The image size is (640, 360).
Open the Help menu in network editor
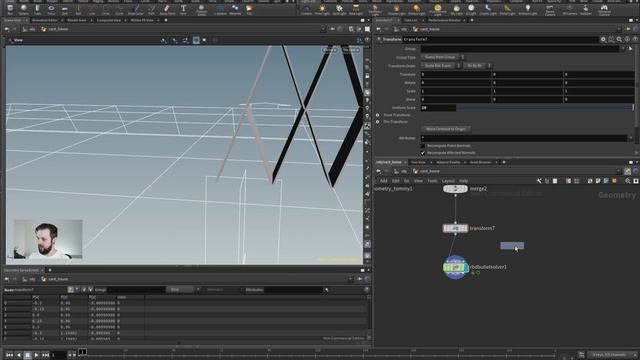pyautogui.click(x=463, y=181)
